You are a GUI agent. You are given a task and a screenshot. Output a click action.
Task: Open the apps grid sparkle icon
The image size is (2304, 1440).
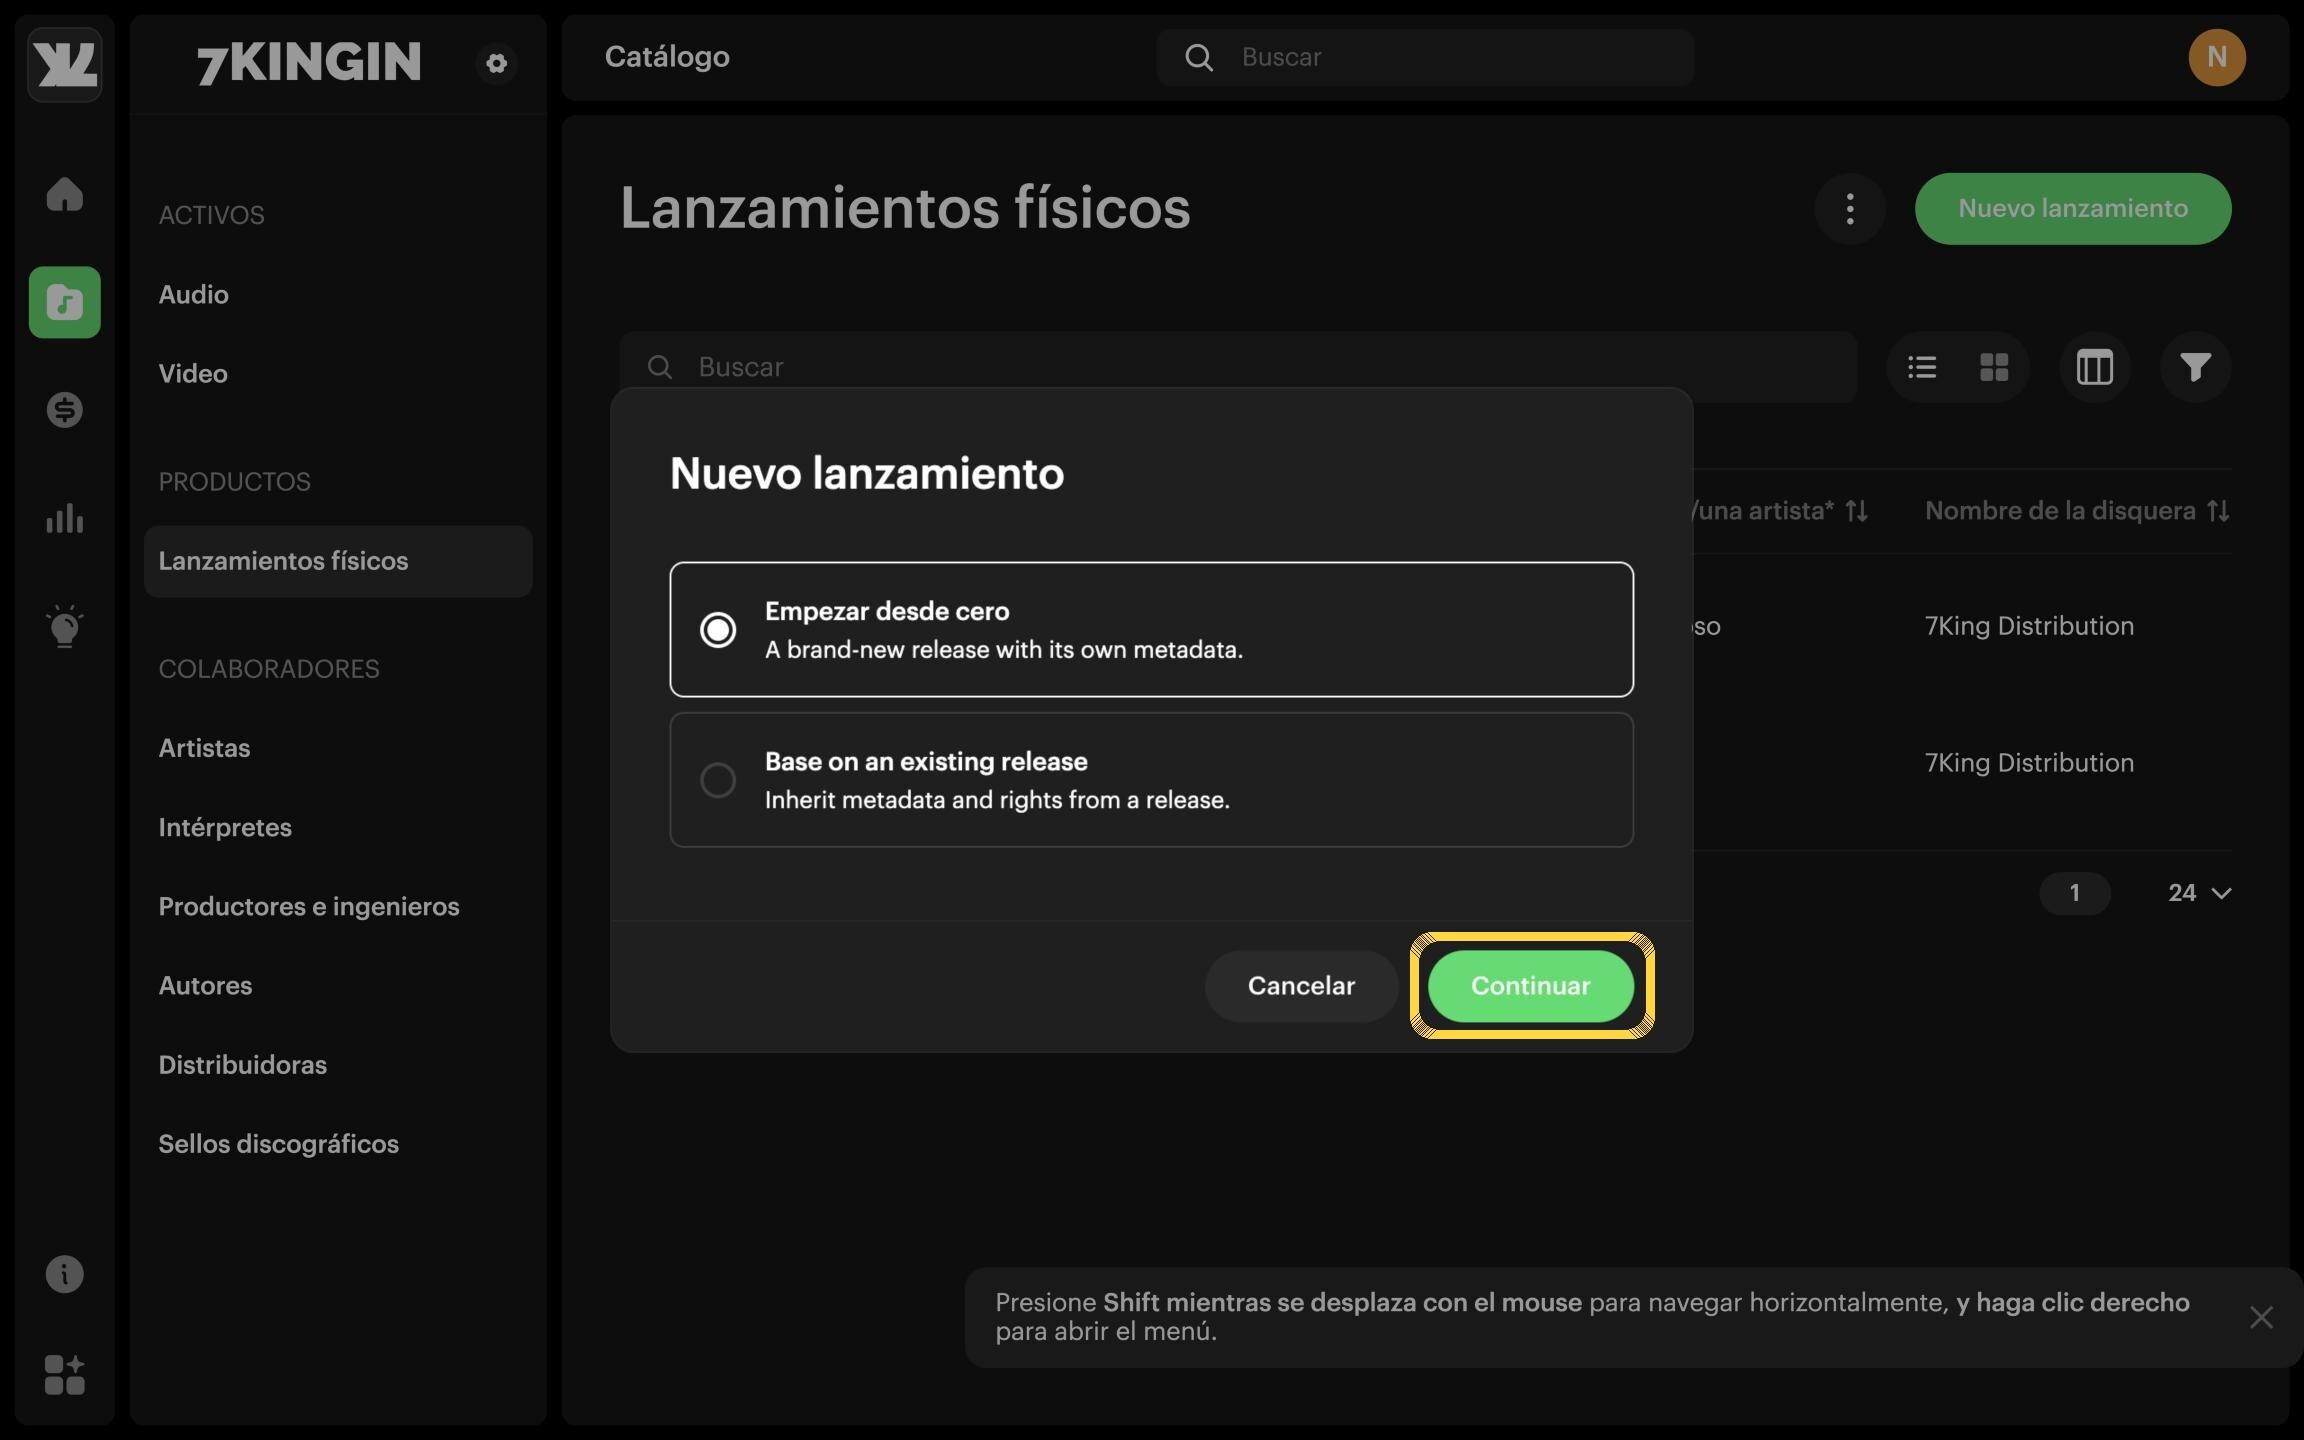pos(64,1375)
